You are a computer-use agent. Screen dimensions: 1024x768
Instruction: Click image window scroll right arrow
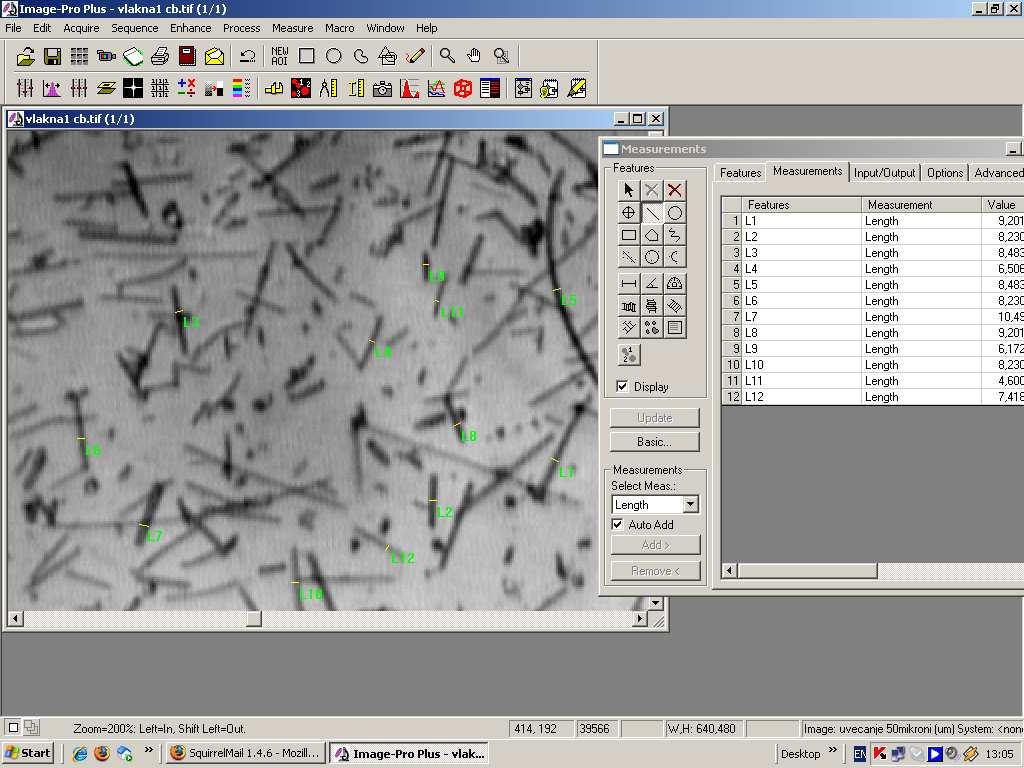click(x=641, y=618)
